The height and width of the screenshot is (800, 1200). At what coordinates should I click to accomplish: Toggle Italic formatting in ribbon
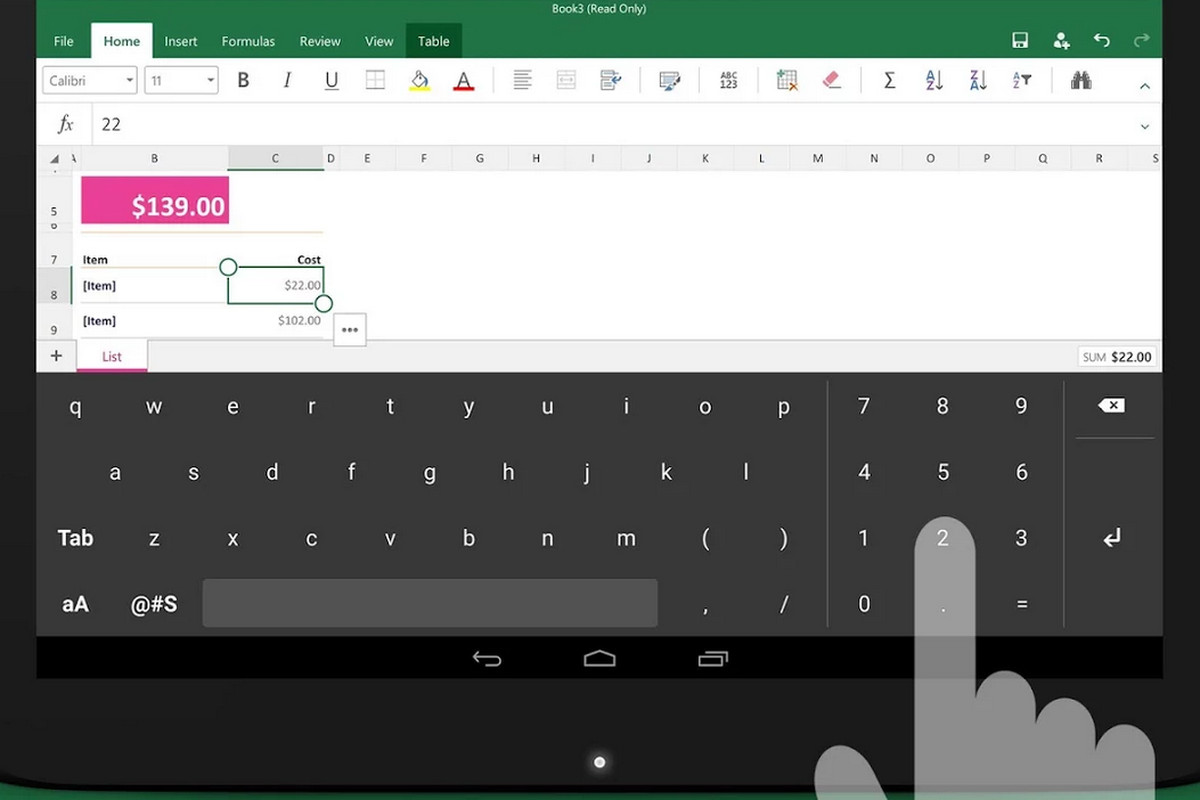[287, 81]
